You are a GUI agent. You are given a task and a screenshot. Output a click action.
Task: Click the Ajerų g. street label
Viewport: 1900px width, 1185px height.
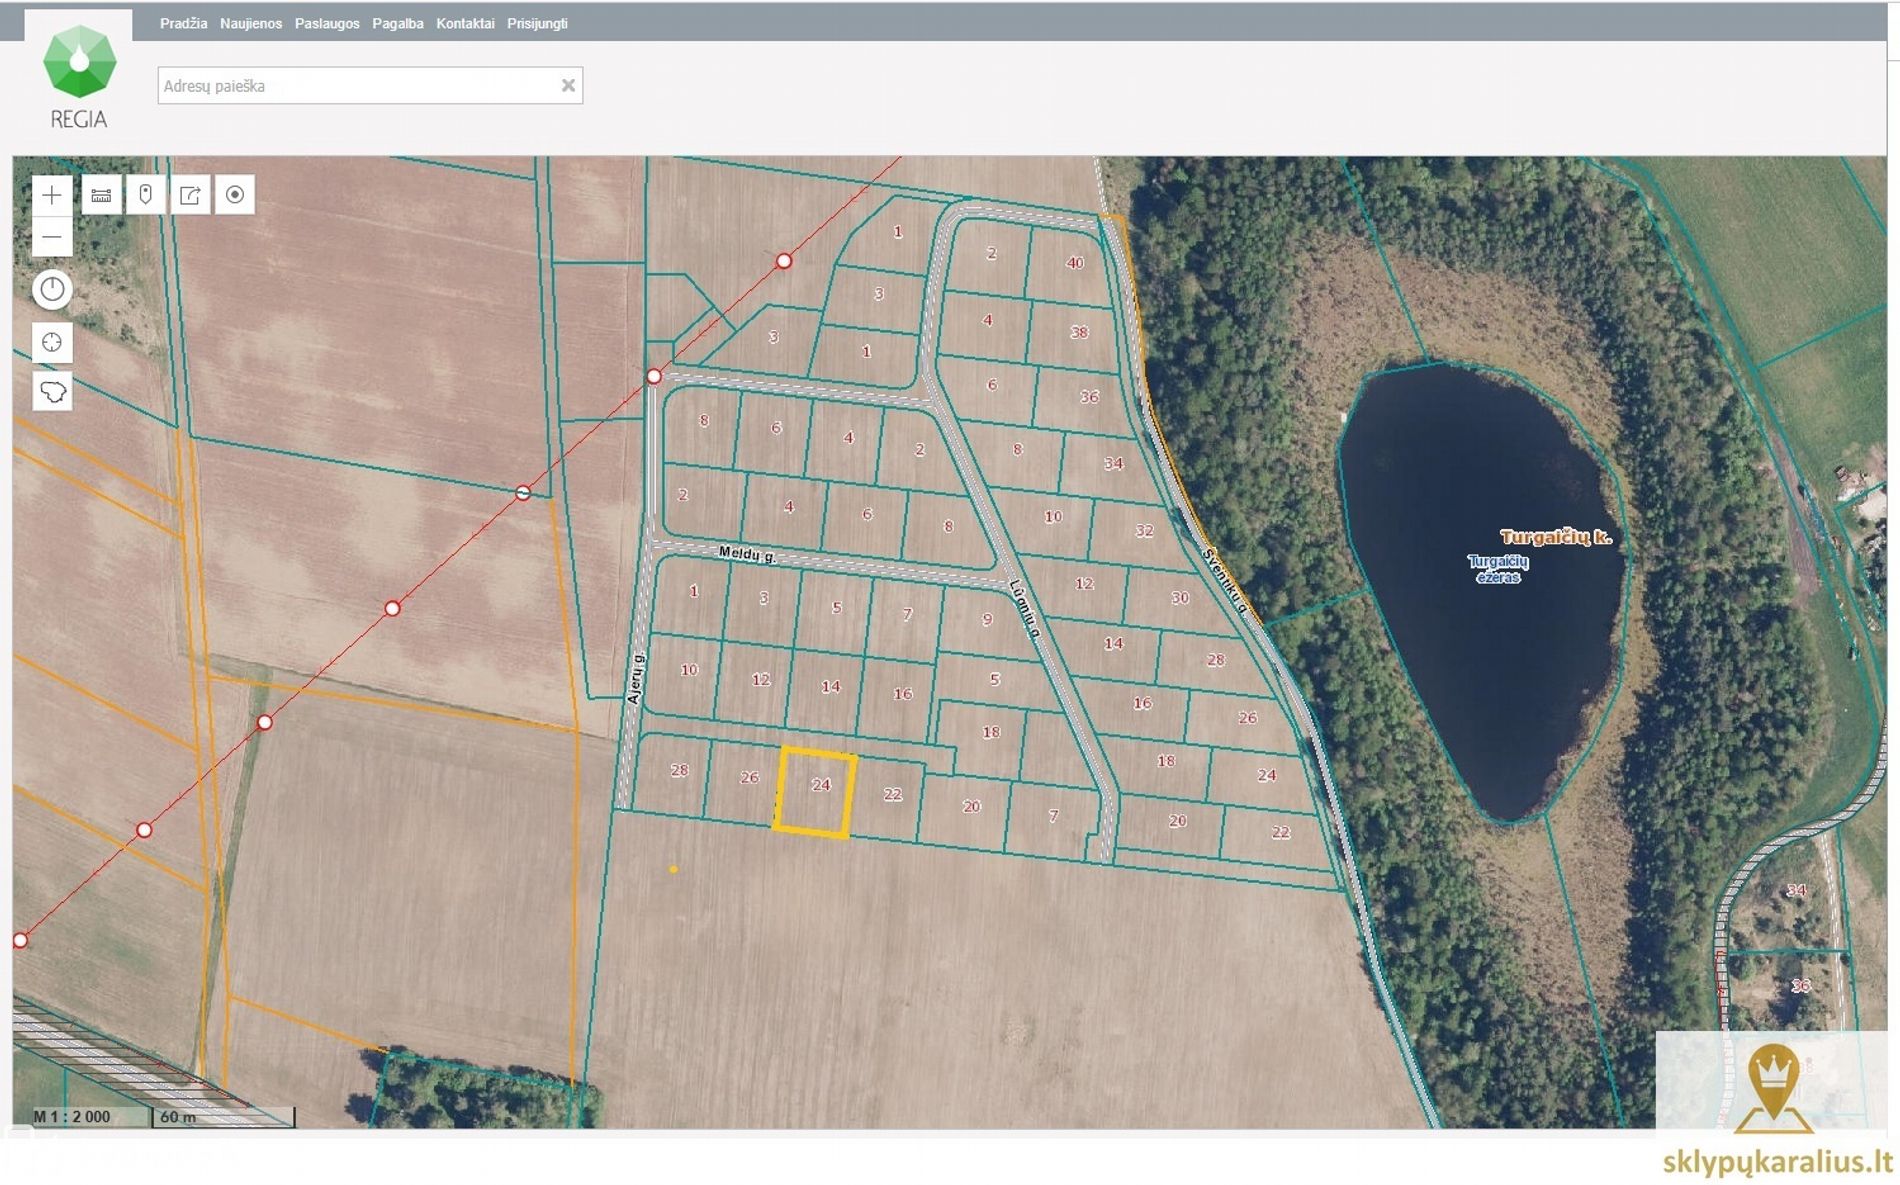click(x=635, y=679)
